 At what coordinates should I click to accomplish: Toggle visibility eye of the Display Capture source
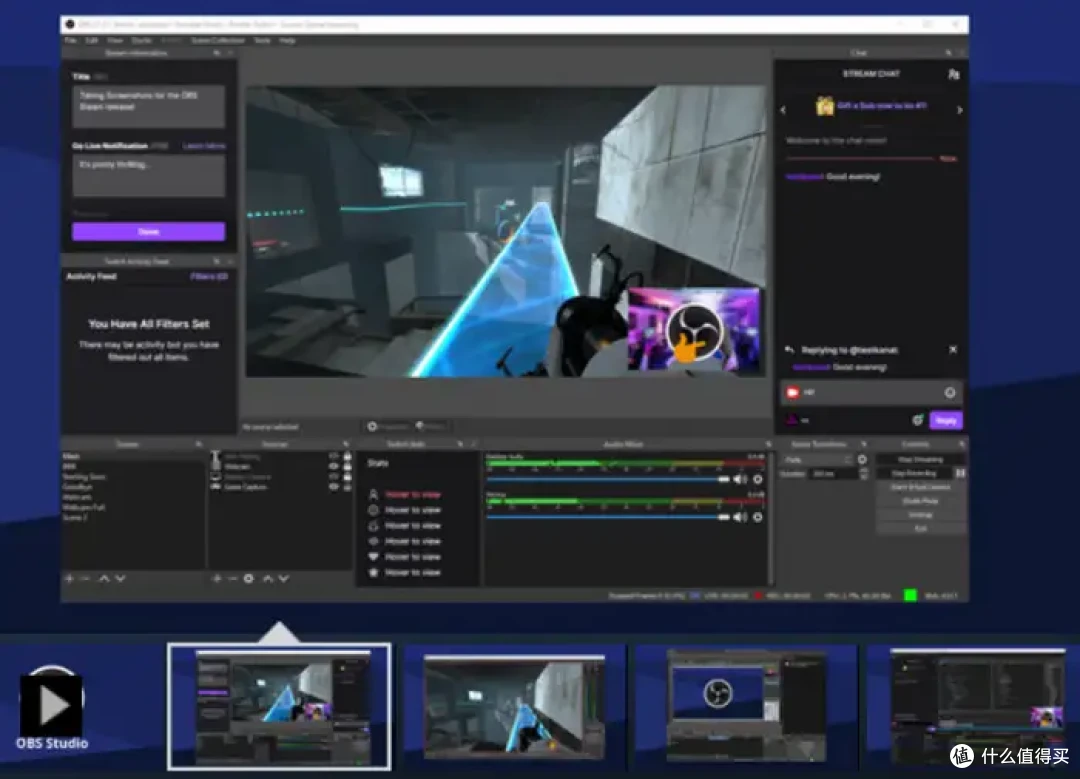coord(334,477)
